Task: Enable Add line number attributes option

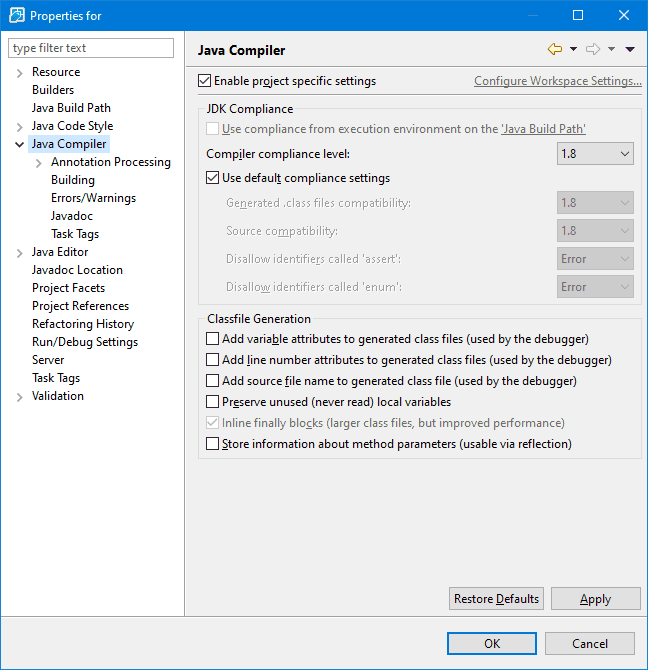Action: [x=212, y=360]
